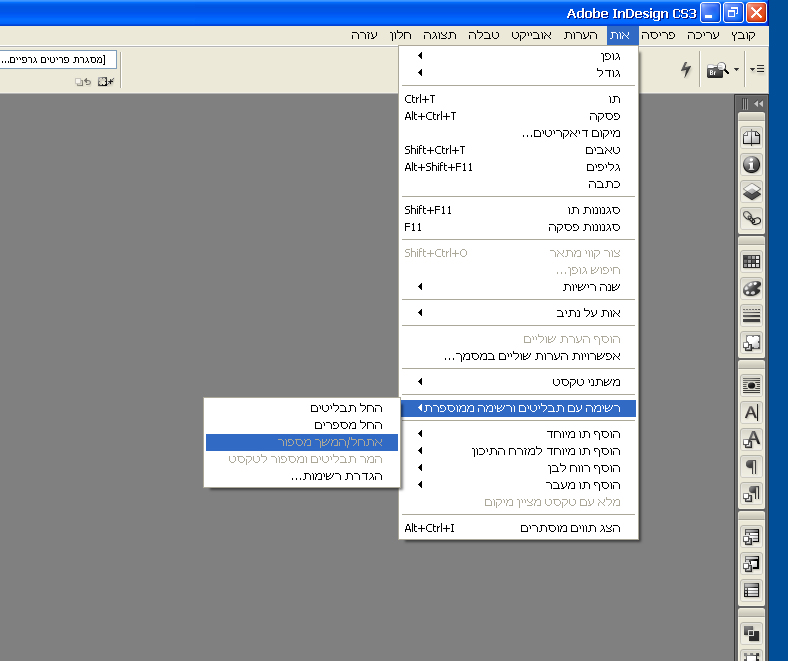Expand the שנה רישיות submenu
The image size is (788, 661).
point(518,287)
